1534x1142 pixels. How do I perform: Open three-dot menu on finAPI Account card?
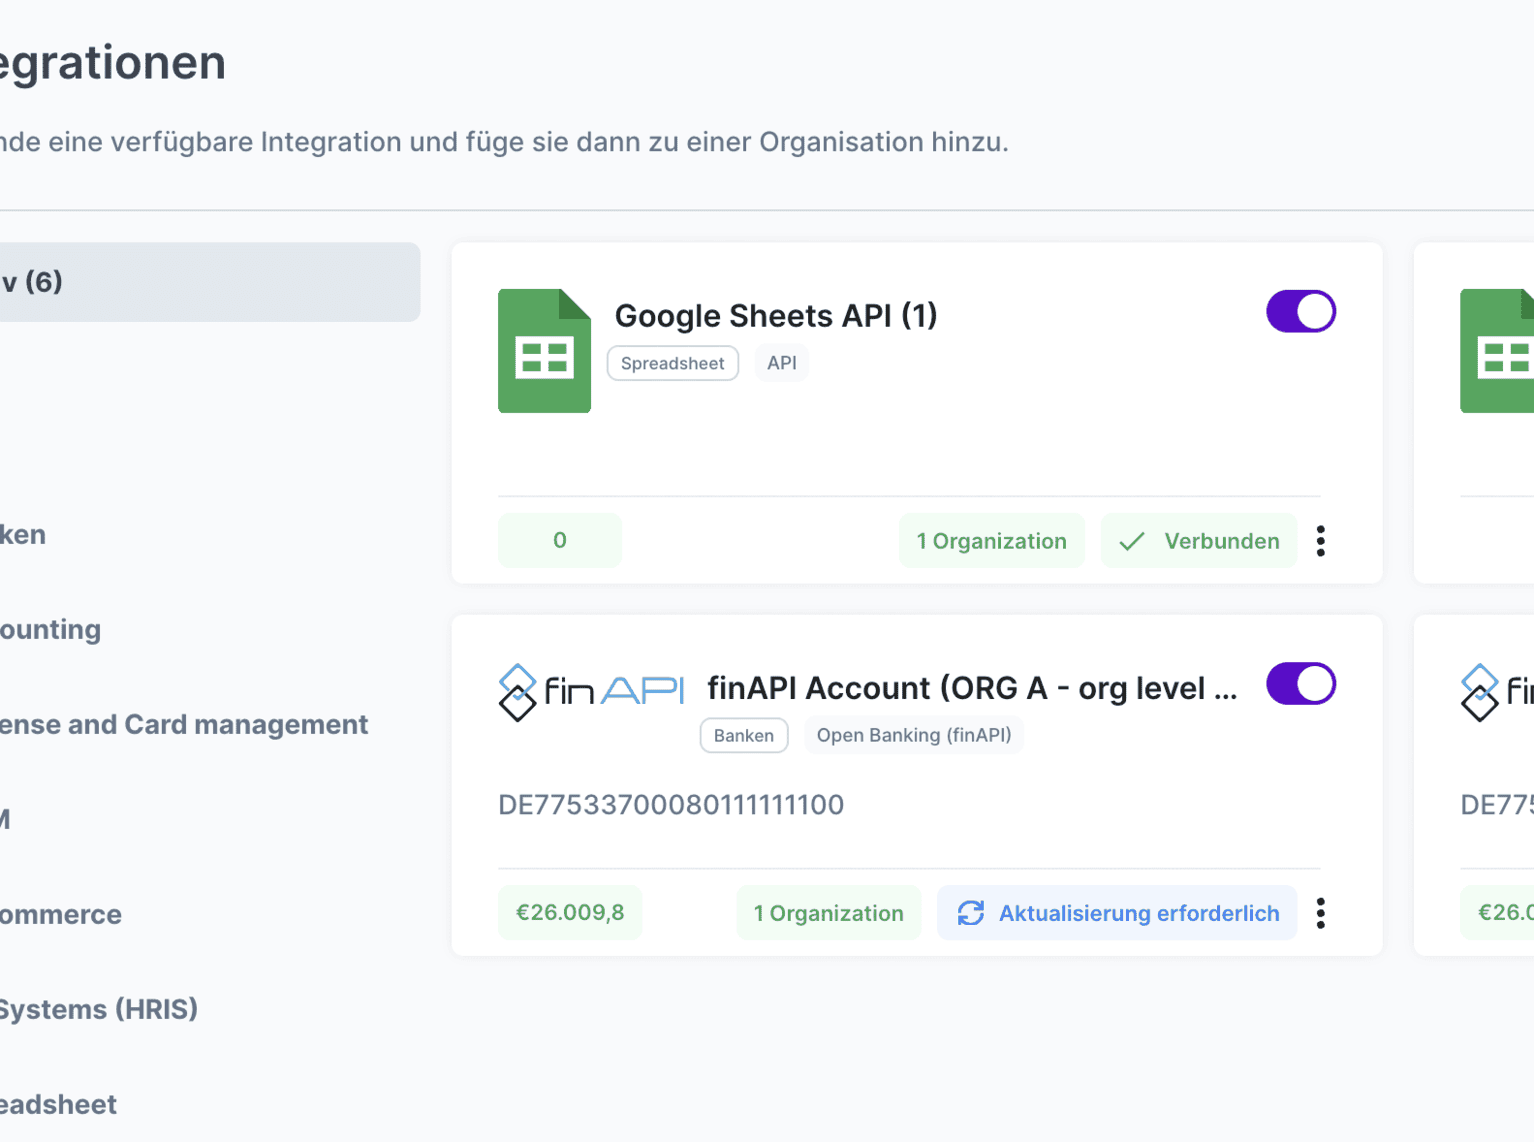tap(1321, 913)
